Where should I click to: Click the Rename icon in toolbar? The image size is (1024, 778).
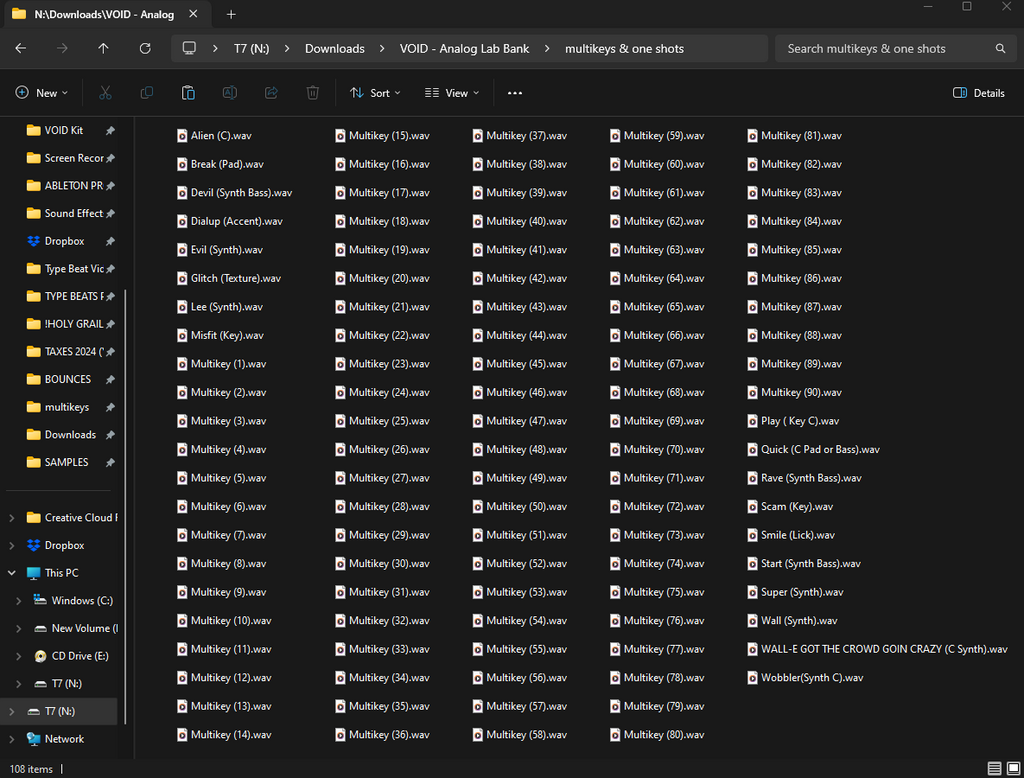point(229,93)
